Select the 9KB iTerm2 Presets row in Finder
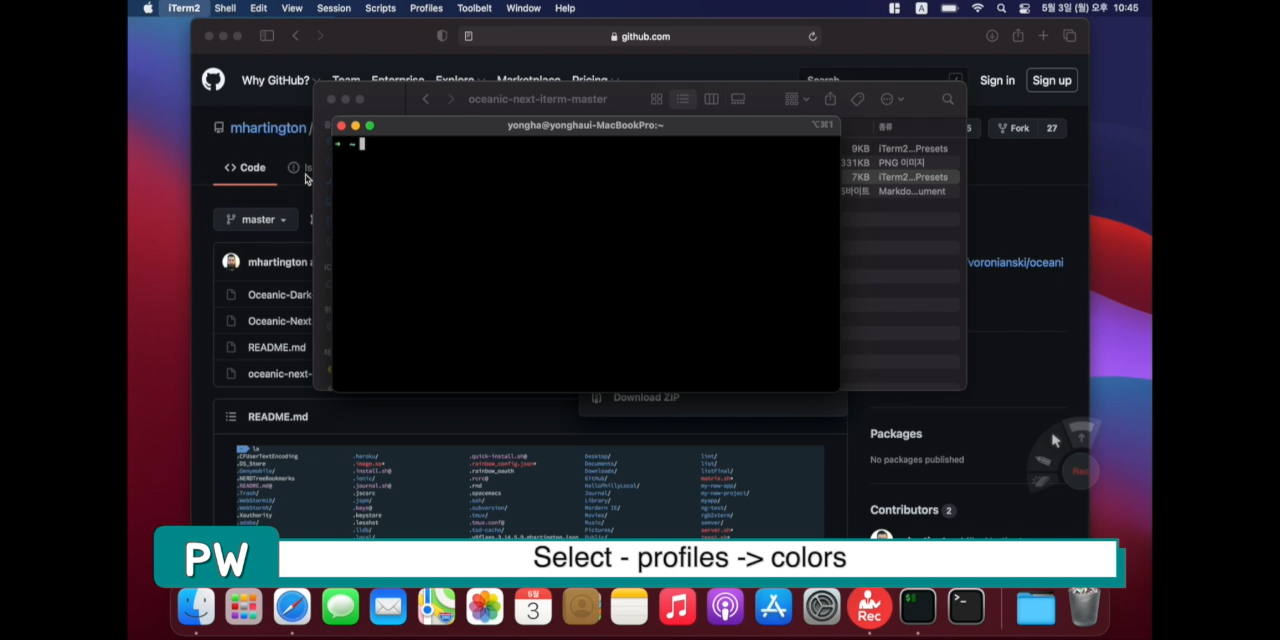 (900, 149)
